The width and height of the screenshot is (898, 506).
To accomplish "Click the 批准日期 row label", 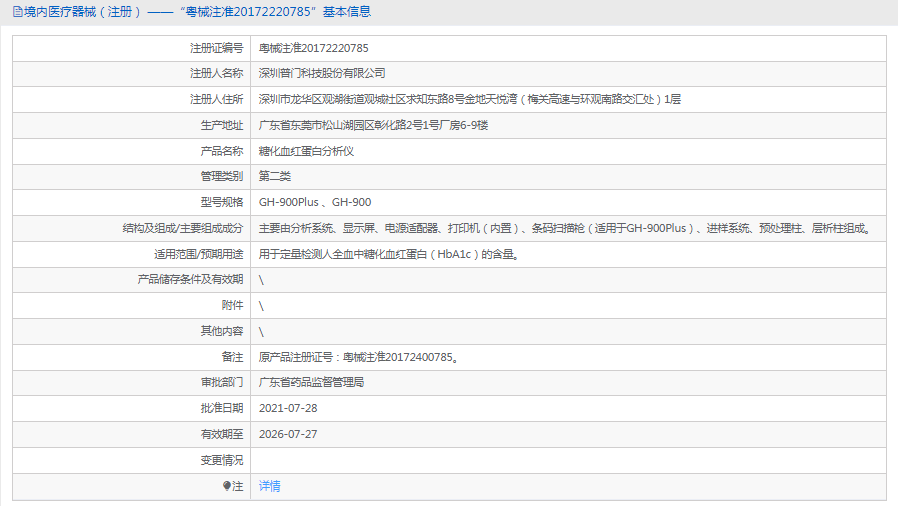I will click(222, 408).
